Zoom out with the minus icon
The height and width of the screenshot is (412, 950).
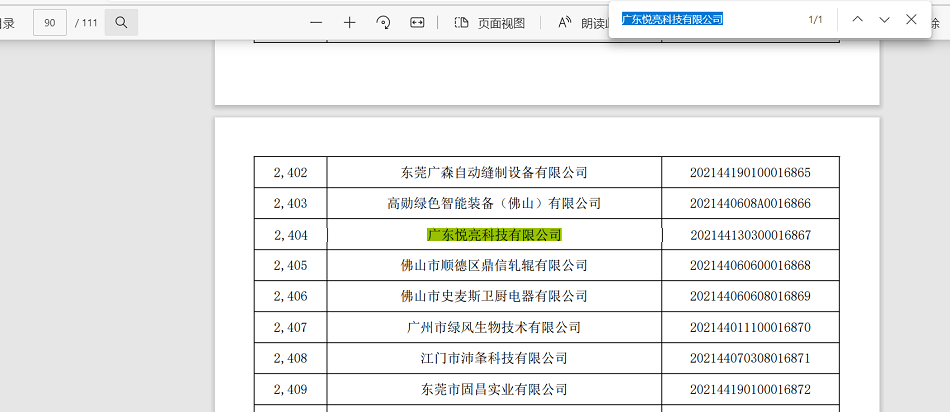[x=316, y=22]
